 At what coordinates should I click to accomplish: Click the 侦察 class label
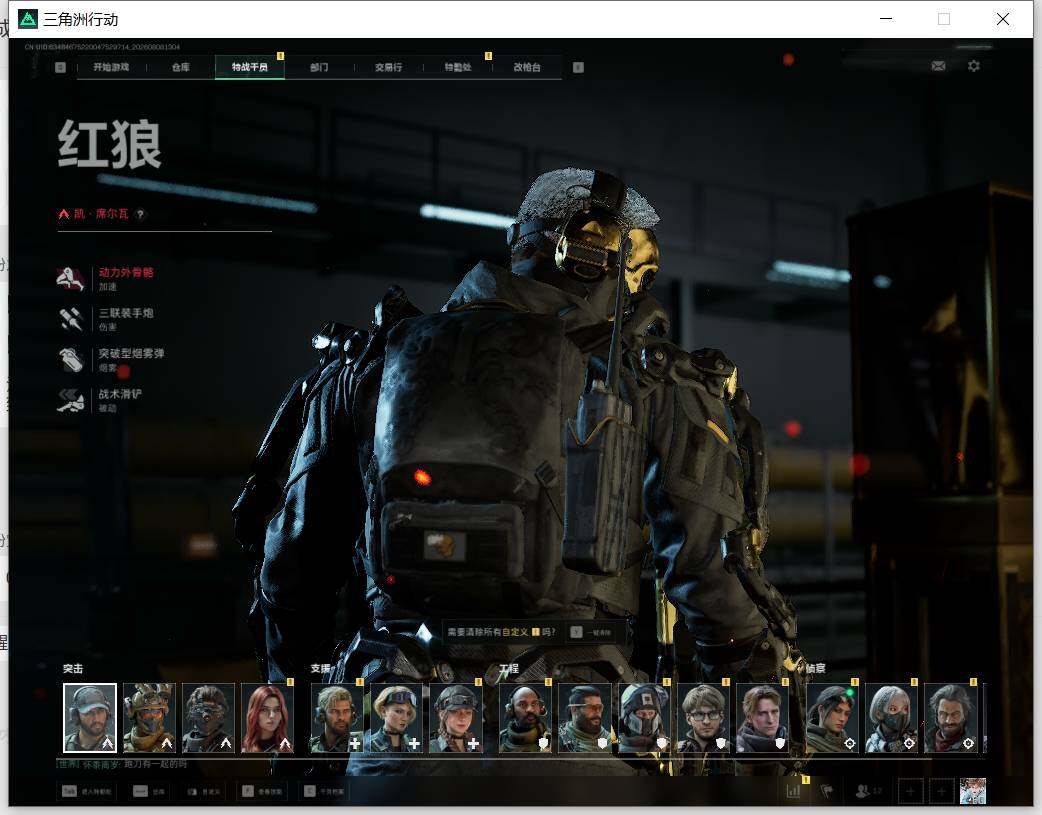click(816, 669)
